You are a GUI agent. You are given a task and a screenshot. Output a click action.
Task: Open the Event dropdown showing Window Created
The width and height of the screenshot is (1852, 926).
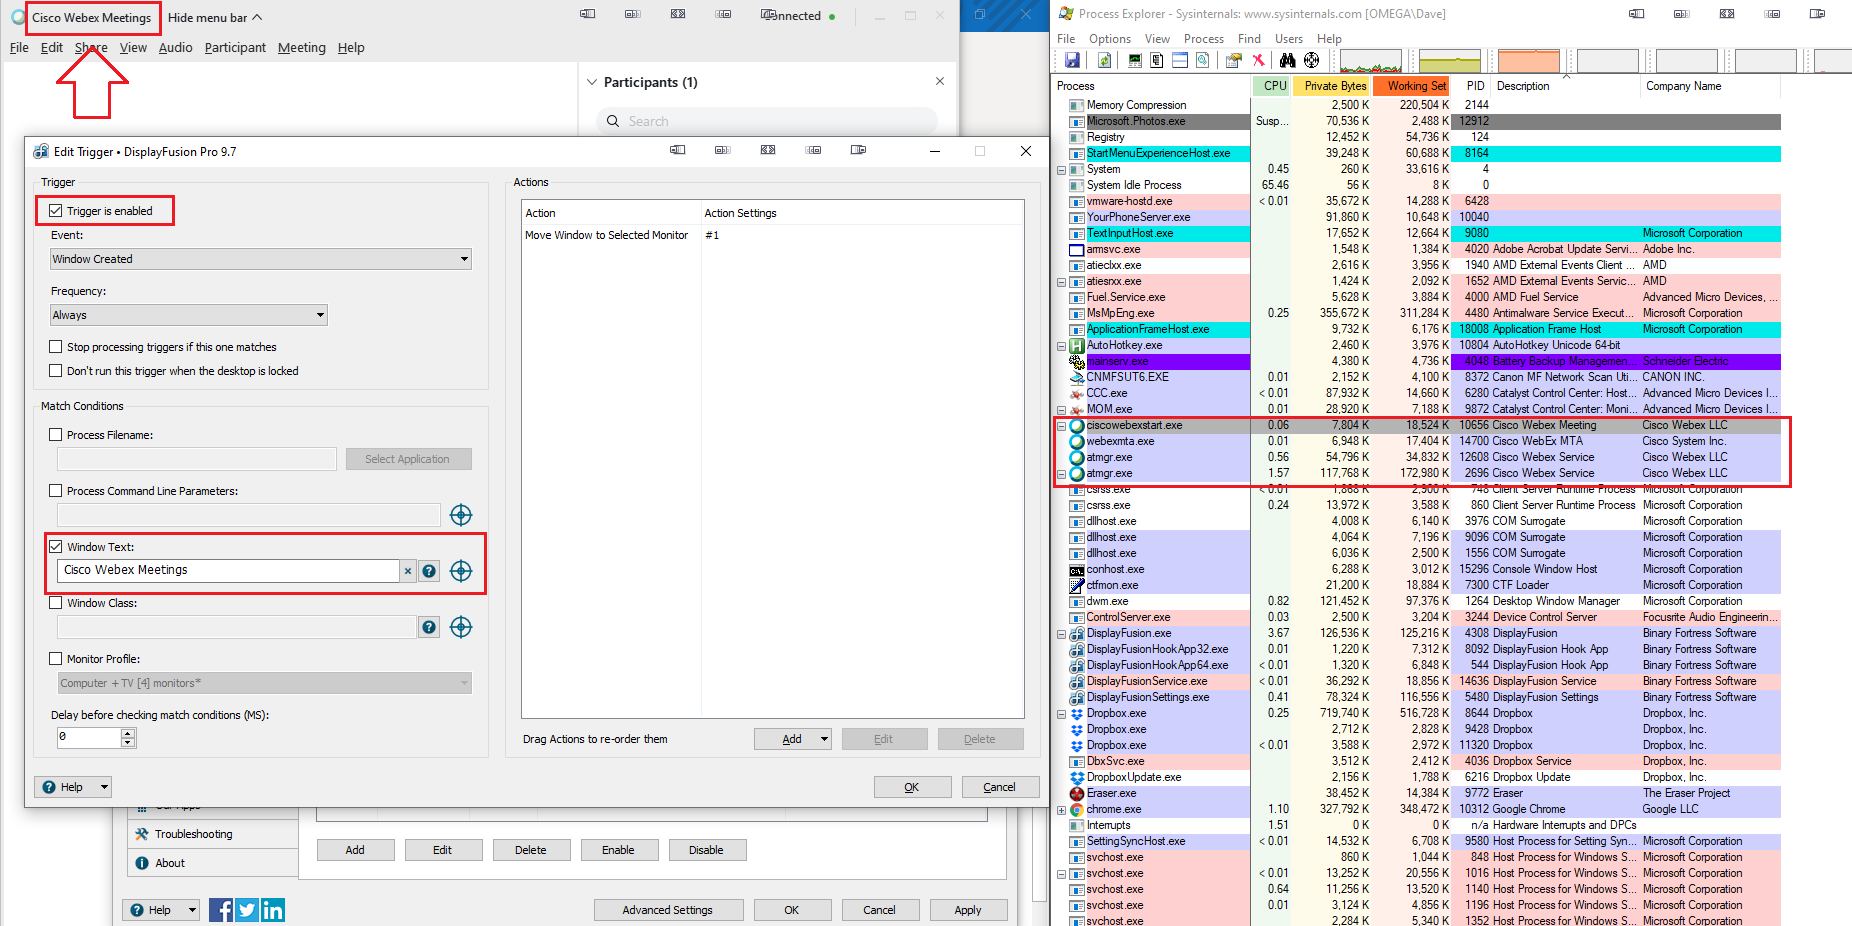pos(261,259)
